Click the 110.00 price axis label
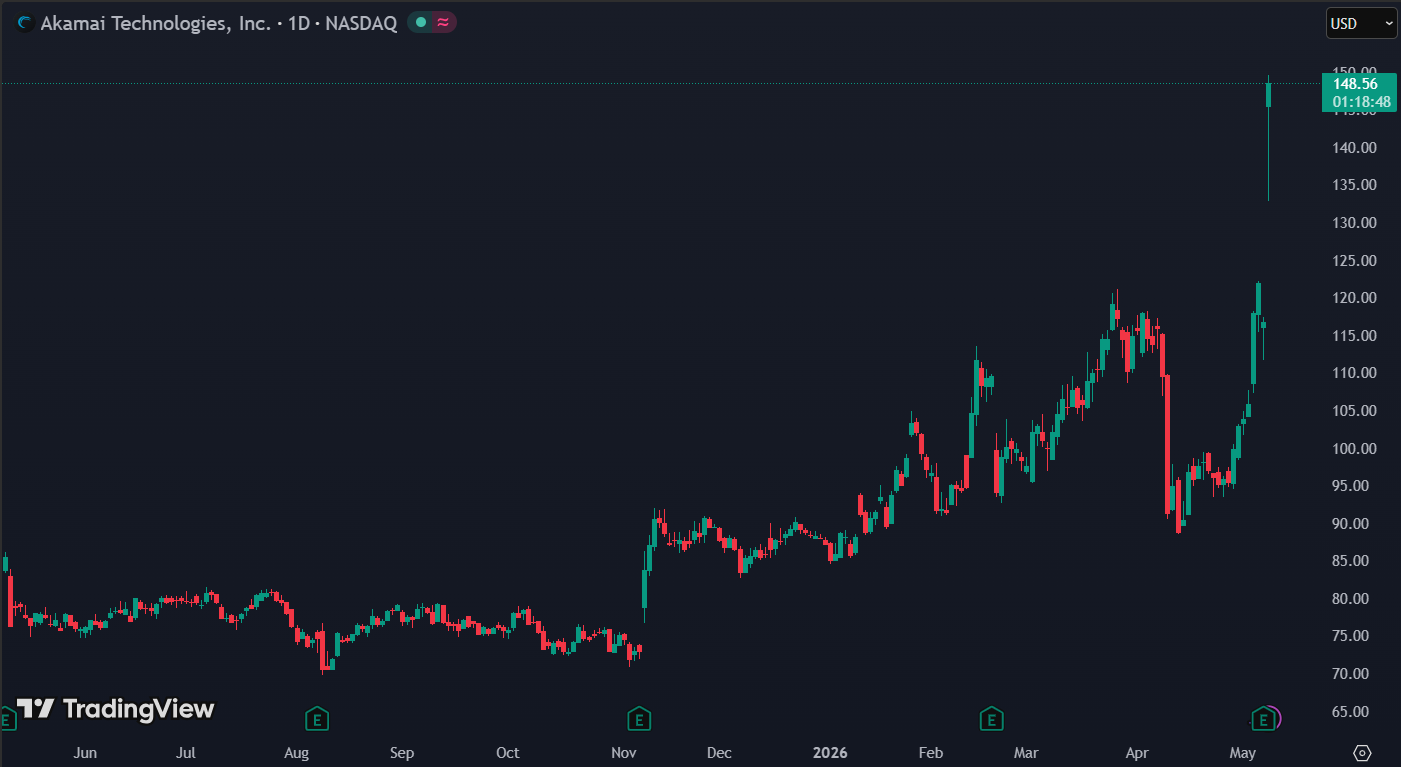1401x767 pixels. tap(1355, 373)
